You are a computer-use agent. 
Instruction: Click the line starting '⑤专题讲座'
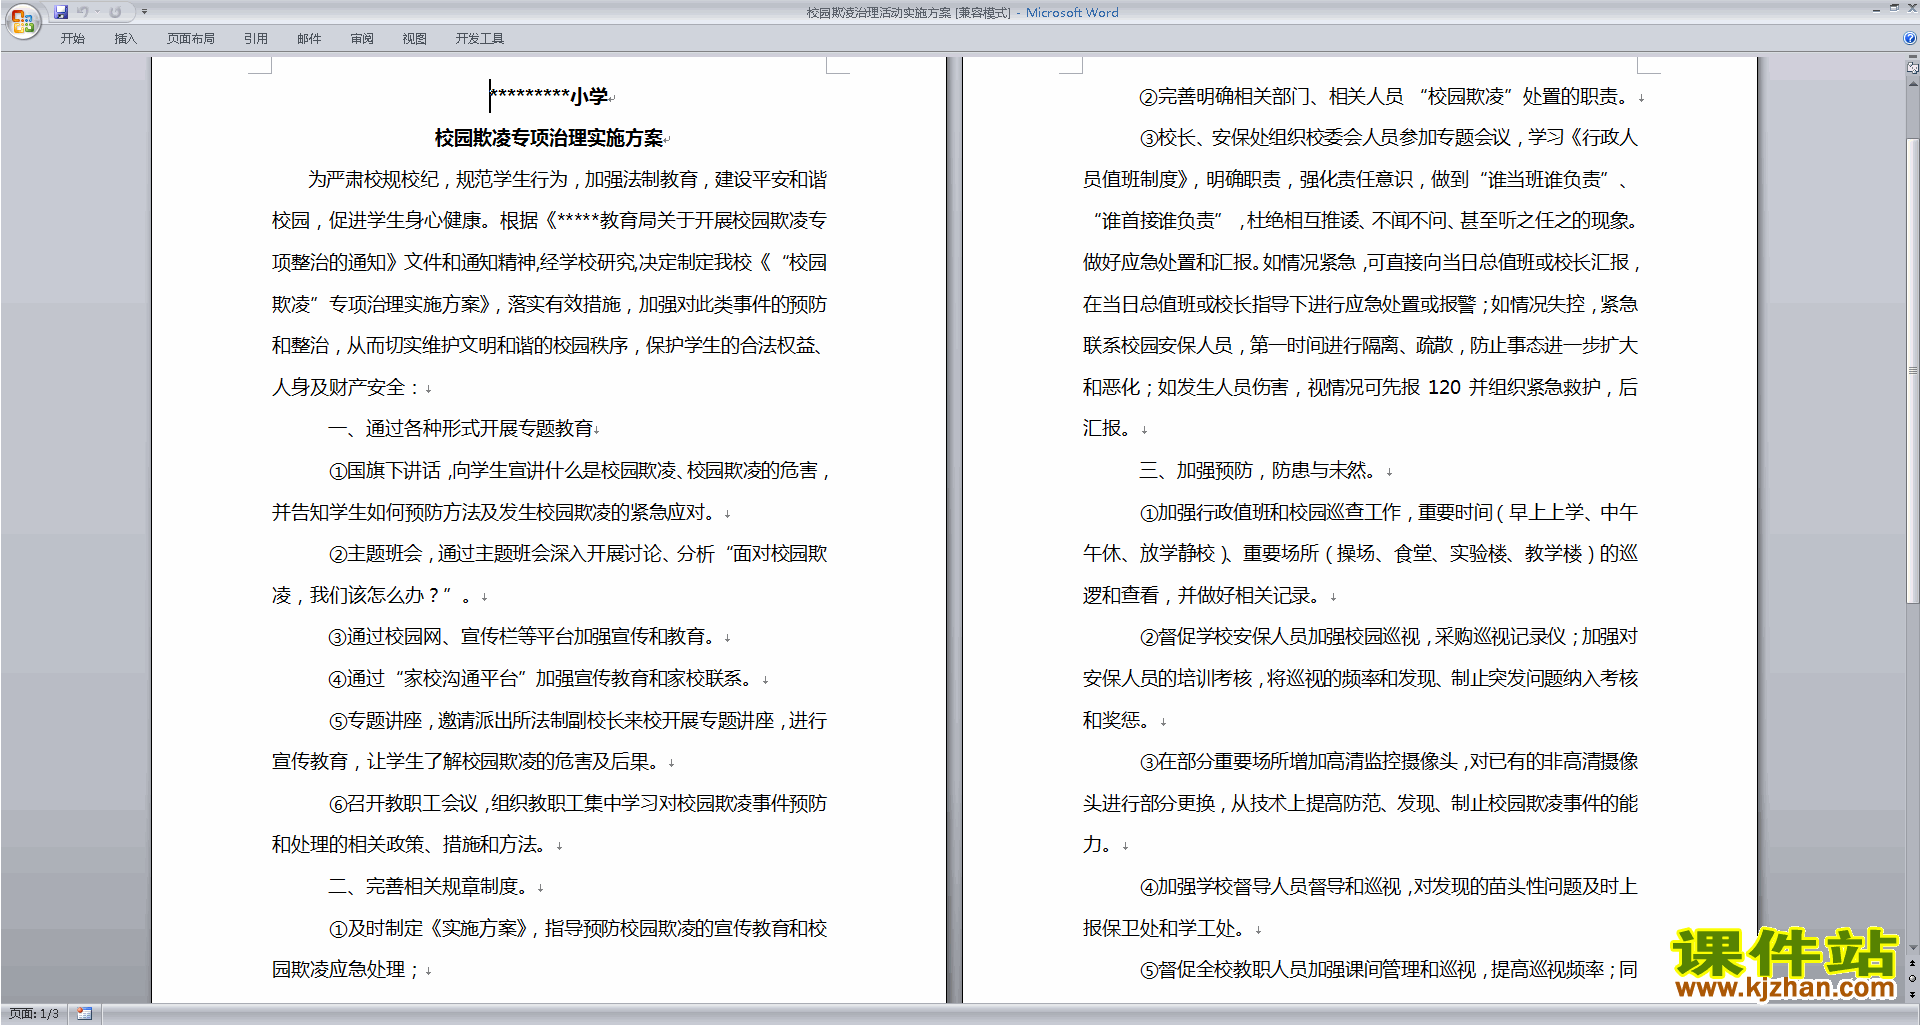tap(578, 721)
